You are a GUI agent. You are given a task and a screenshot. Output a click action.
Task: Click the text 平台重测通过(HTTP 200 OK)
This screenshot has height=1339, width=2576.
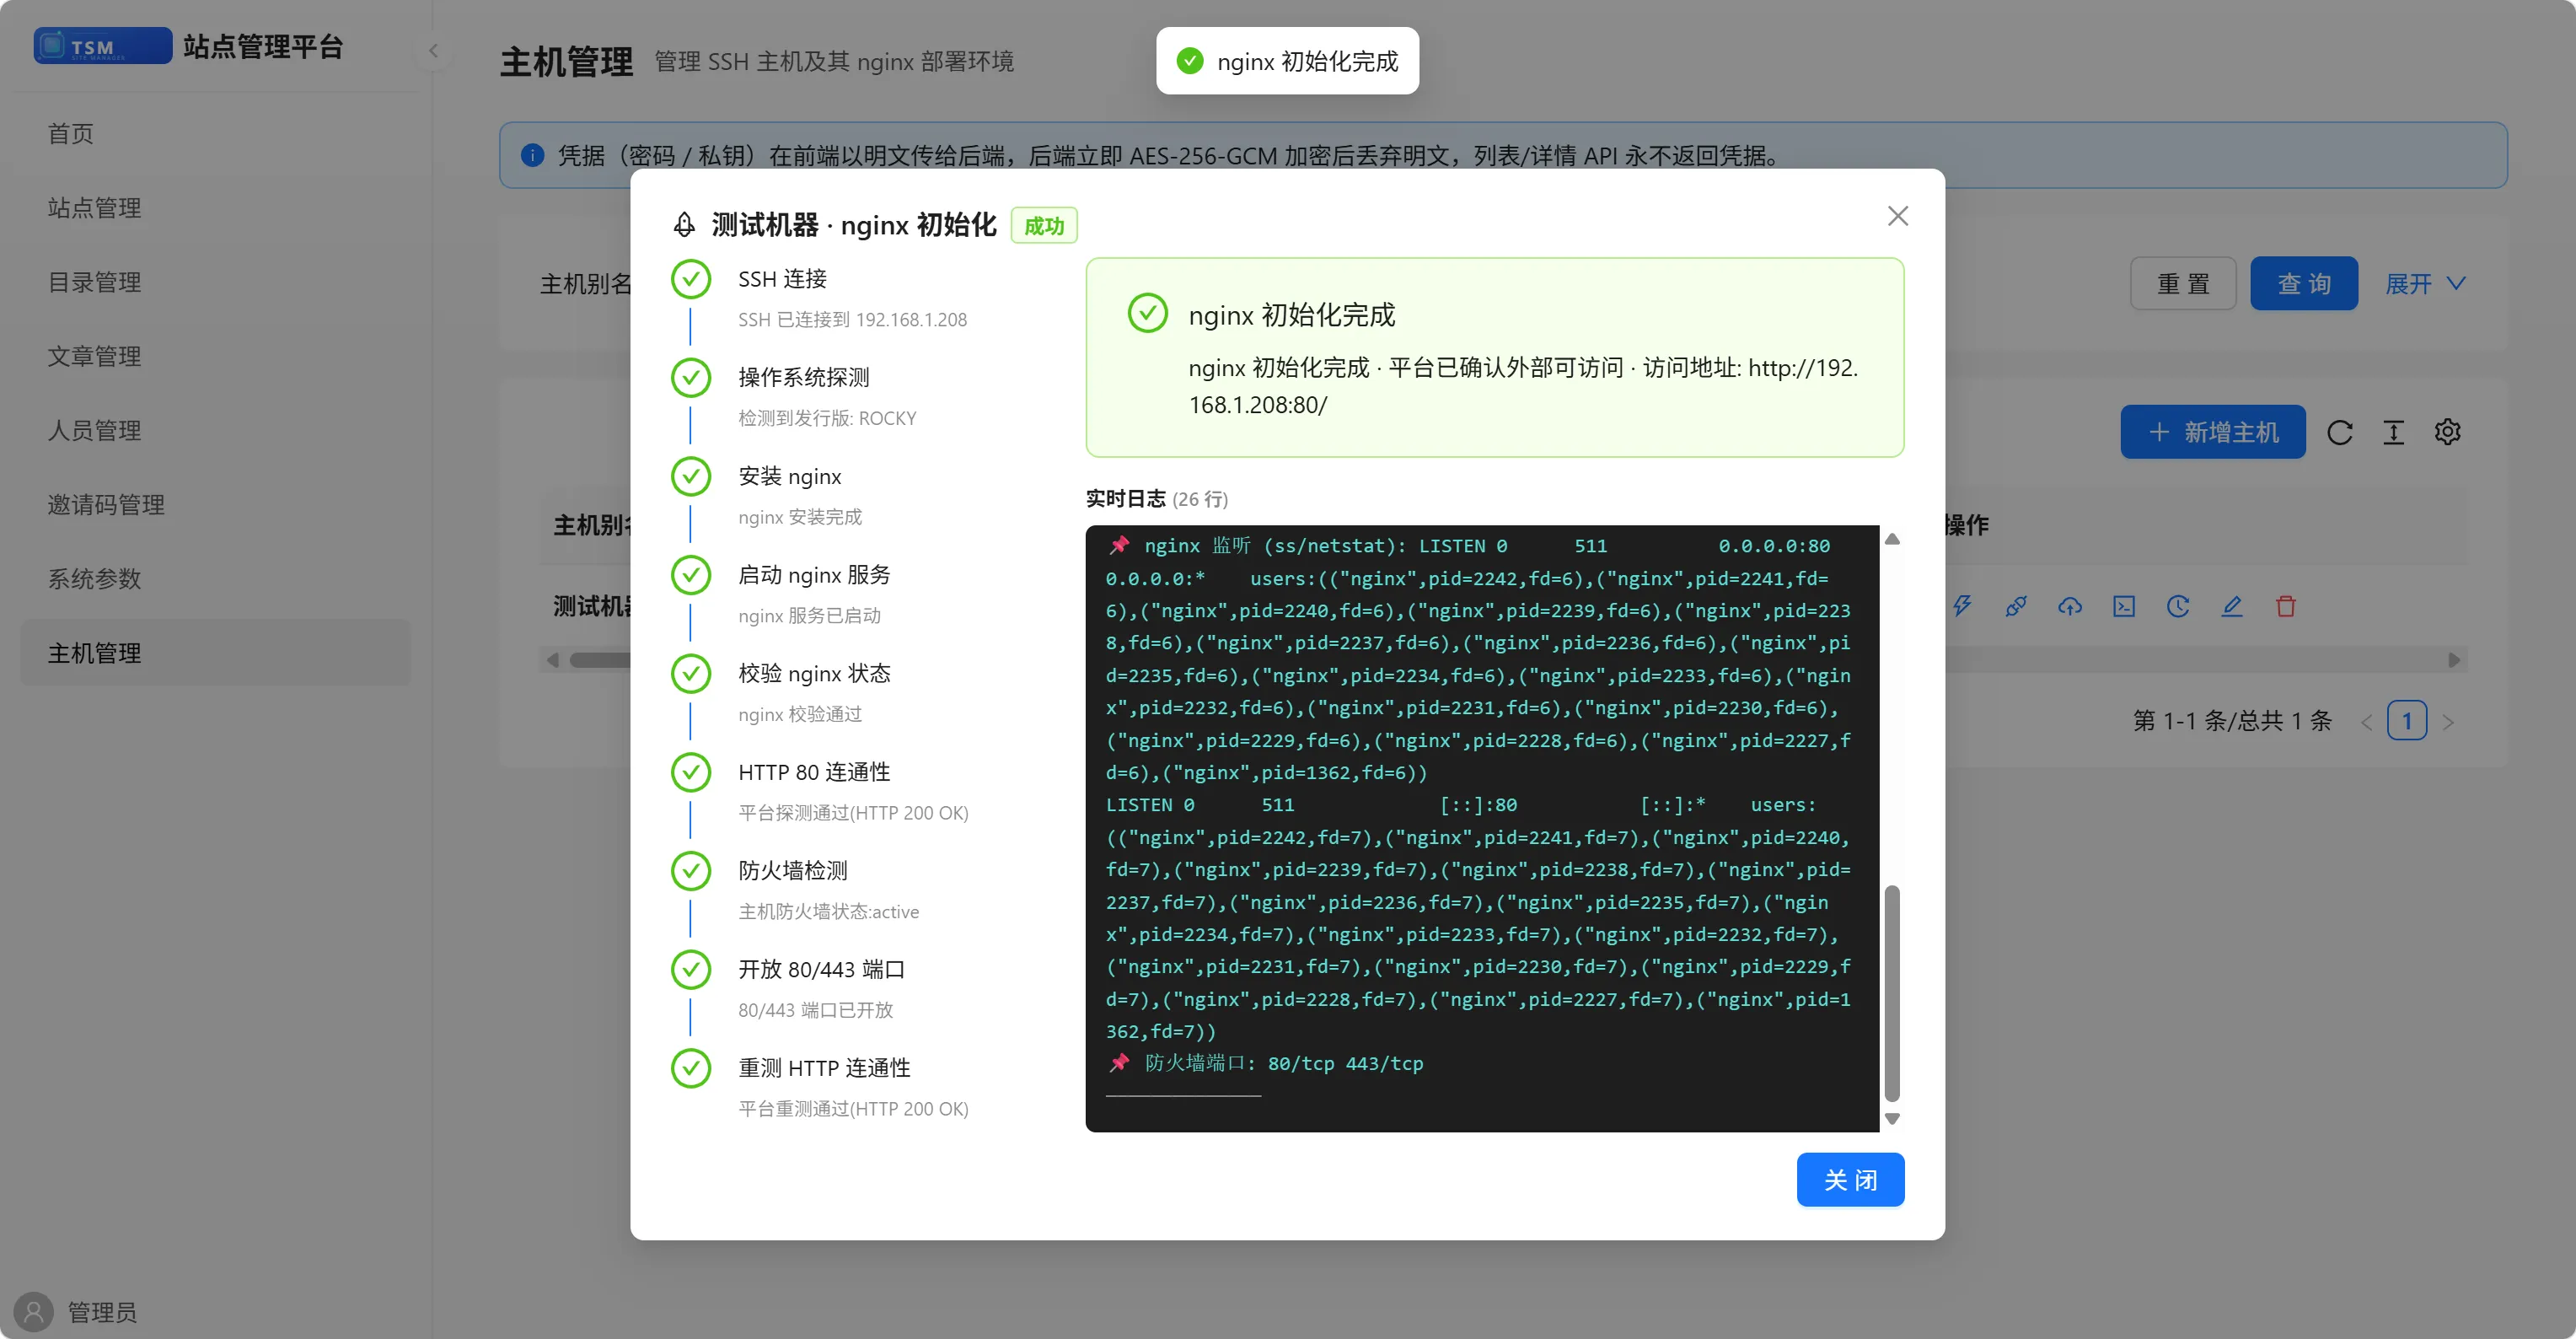(853, 1109)
